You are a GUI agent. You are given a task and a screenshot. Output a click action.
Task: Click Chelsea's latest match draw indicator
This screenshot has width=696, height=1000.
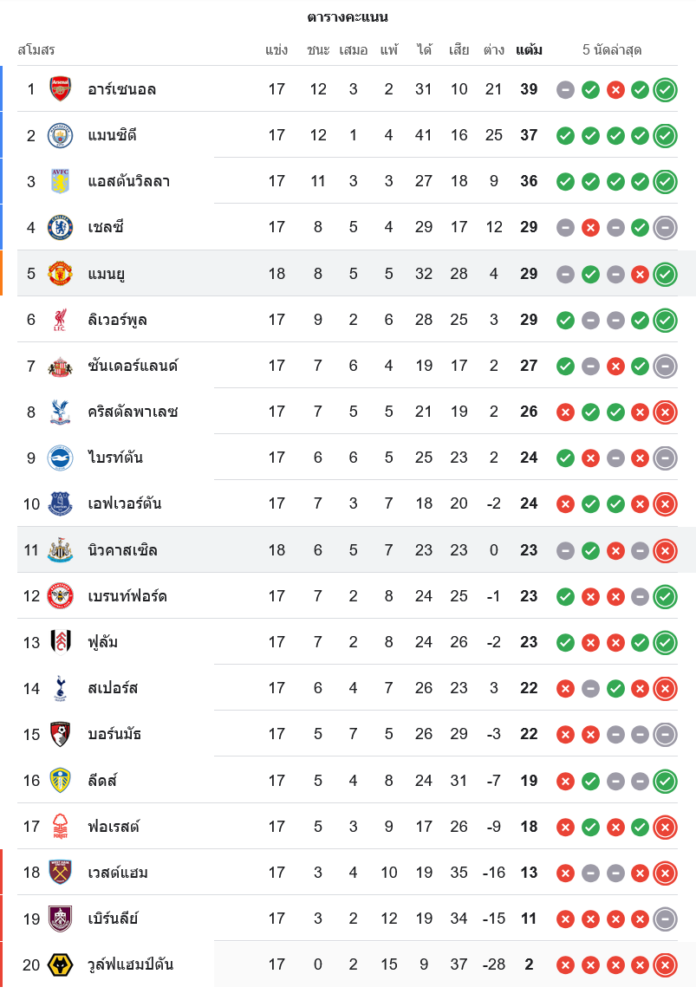[665, 228]
